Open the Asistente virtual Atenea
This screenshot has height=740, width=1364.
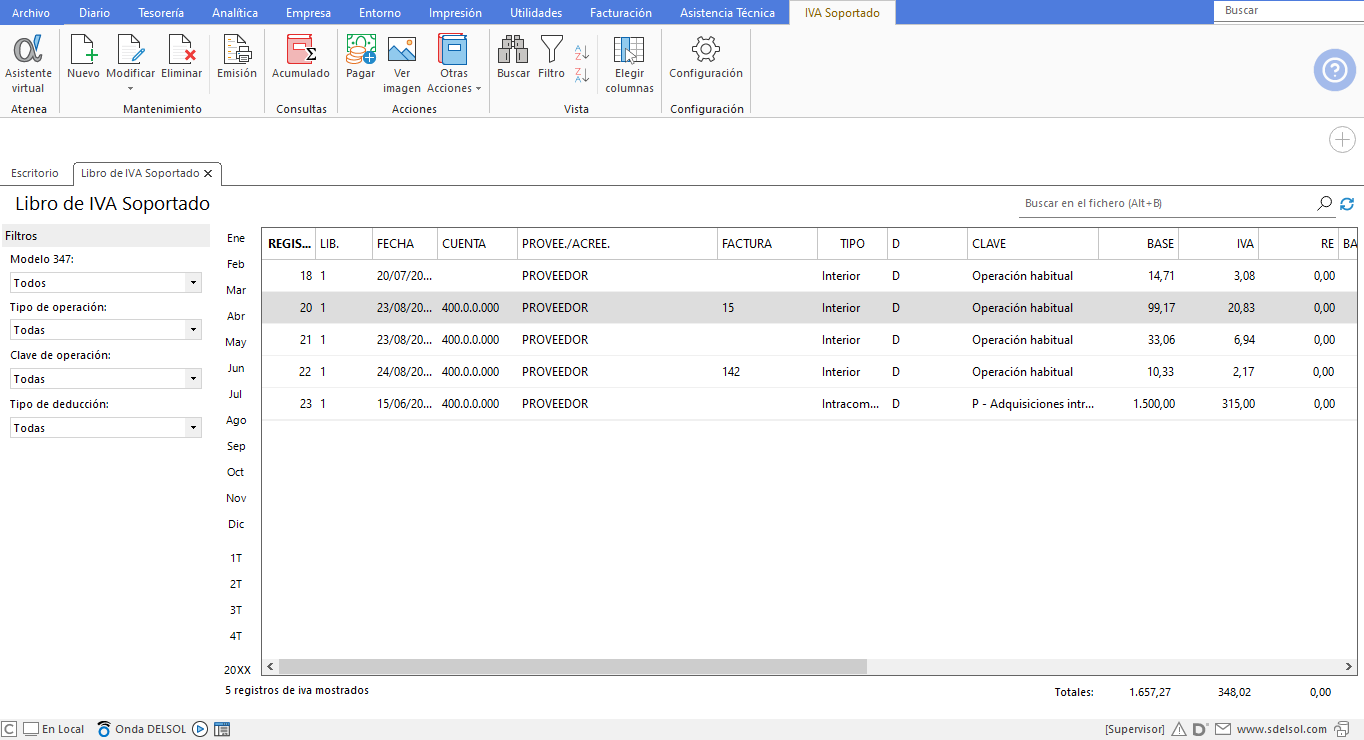tap(28, 64)
